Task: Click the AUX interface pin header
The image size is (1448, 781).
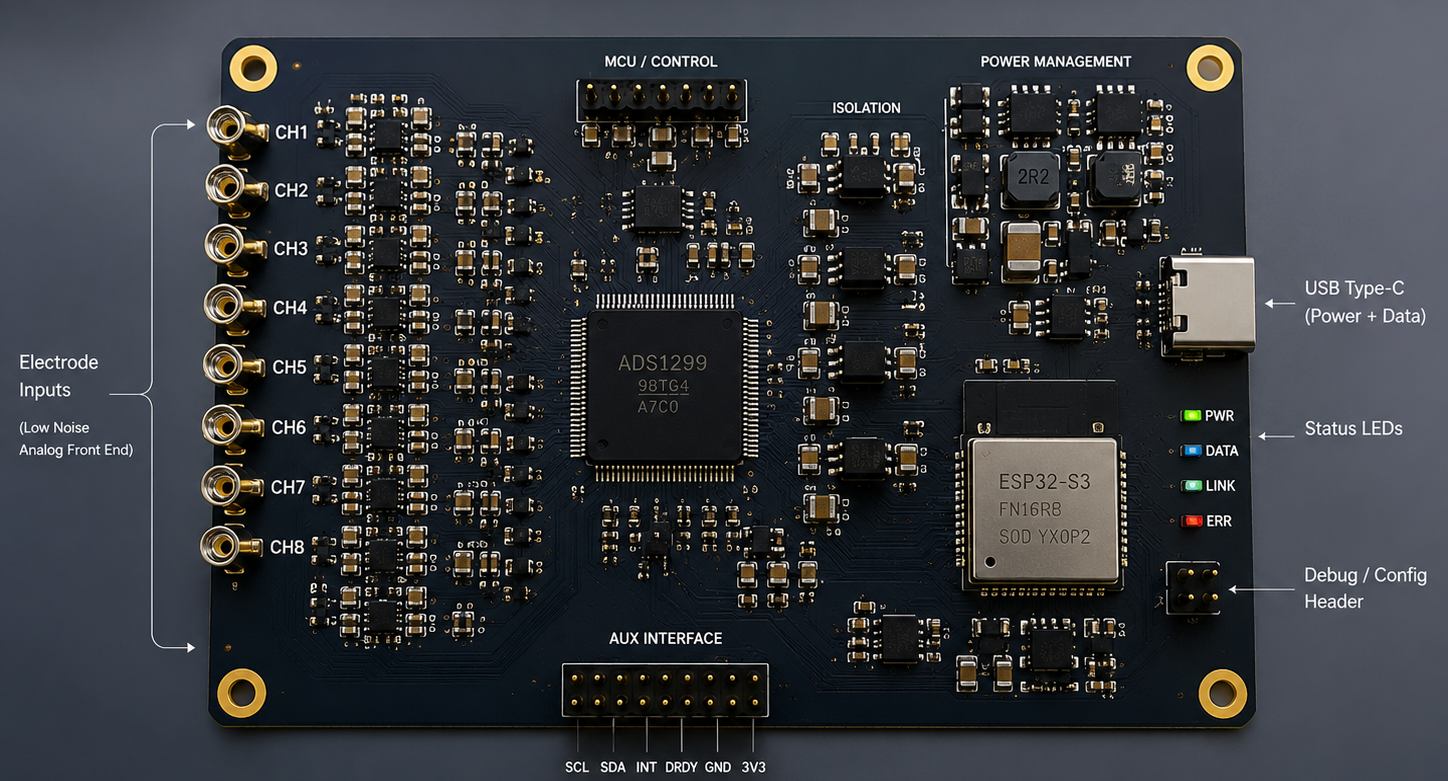Action: tap(665, 690)
